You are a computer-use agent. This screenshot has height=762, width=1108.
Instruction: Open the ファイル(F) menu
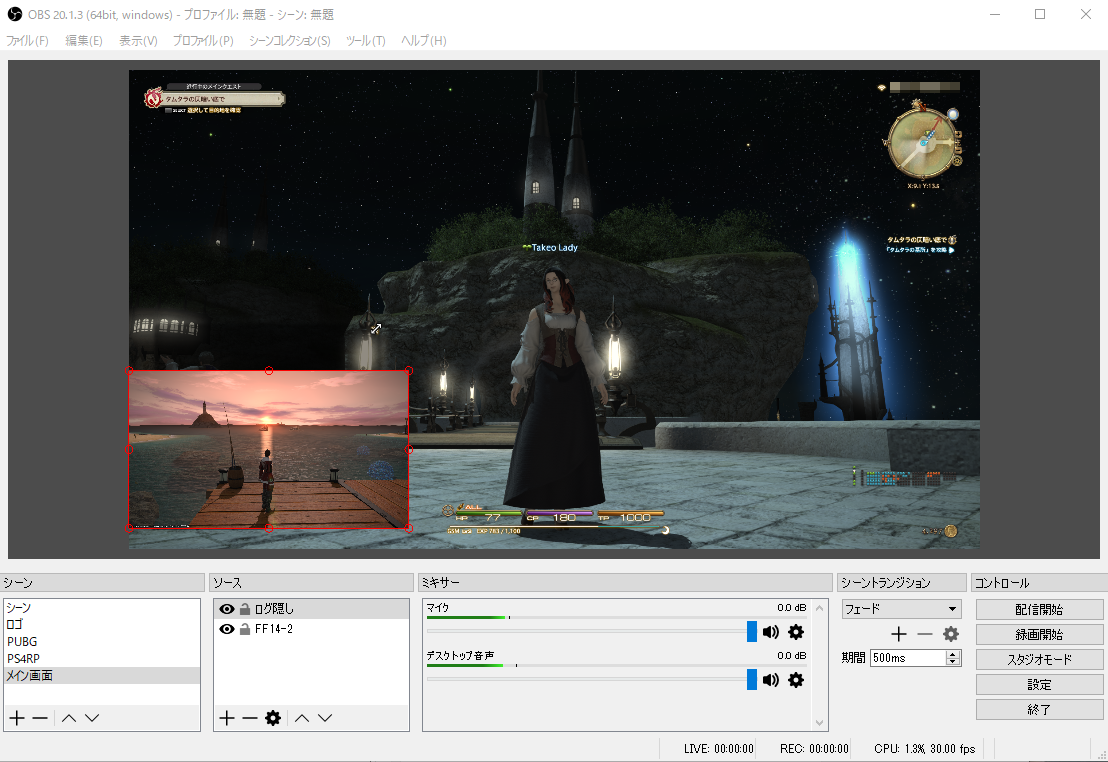coord(28,40)
